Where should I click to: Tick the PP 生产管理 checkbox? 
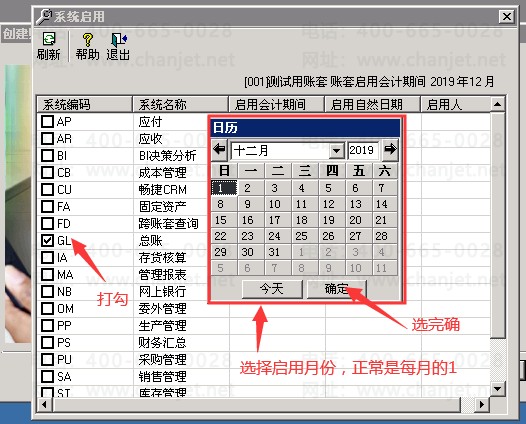point(47,325)
